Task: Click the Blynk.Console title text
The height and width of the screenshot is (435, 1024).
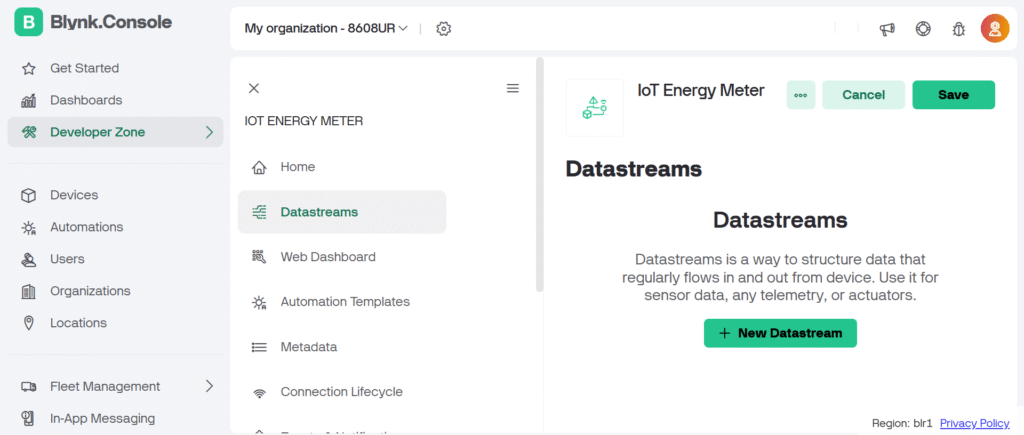Action: click(x=111, y=22)
